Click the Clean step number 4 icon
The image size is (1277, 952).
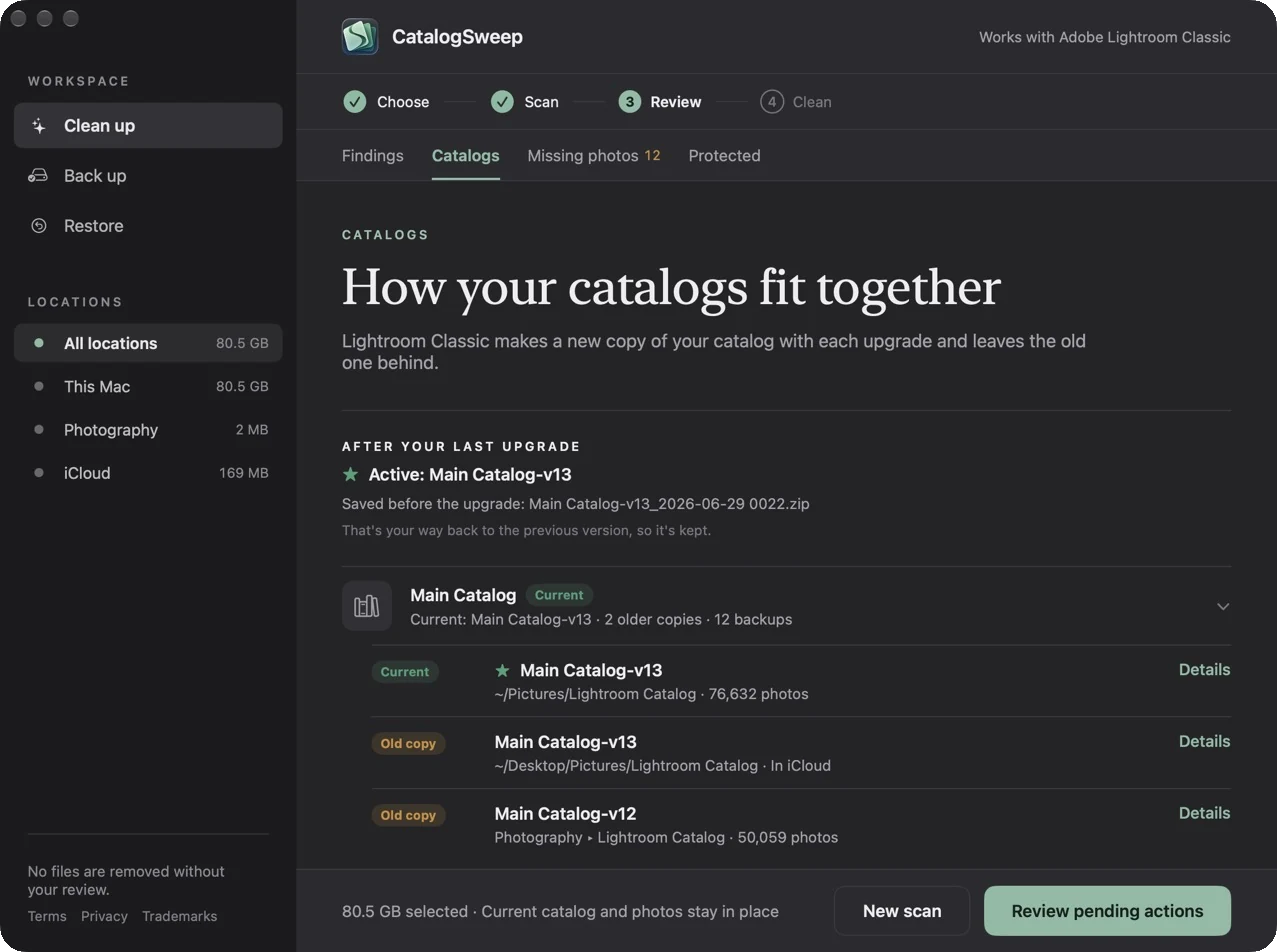pyautogui.click(x=771, y=102)
